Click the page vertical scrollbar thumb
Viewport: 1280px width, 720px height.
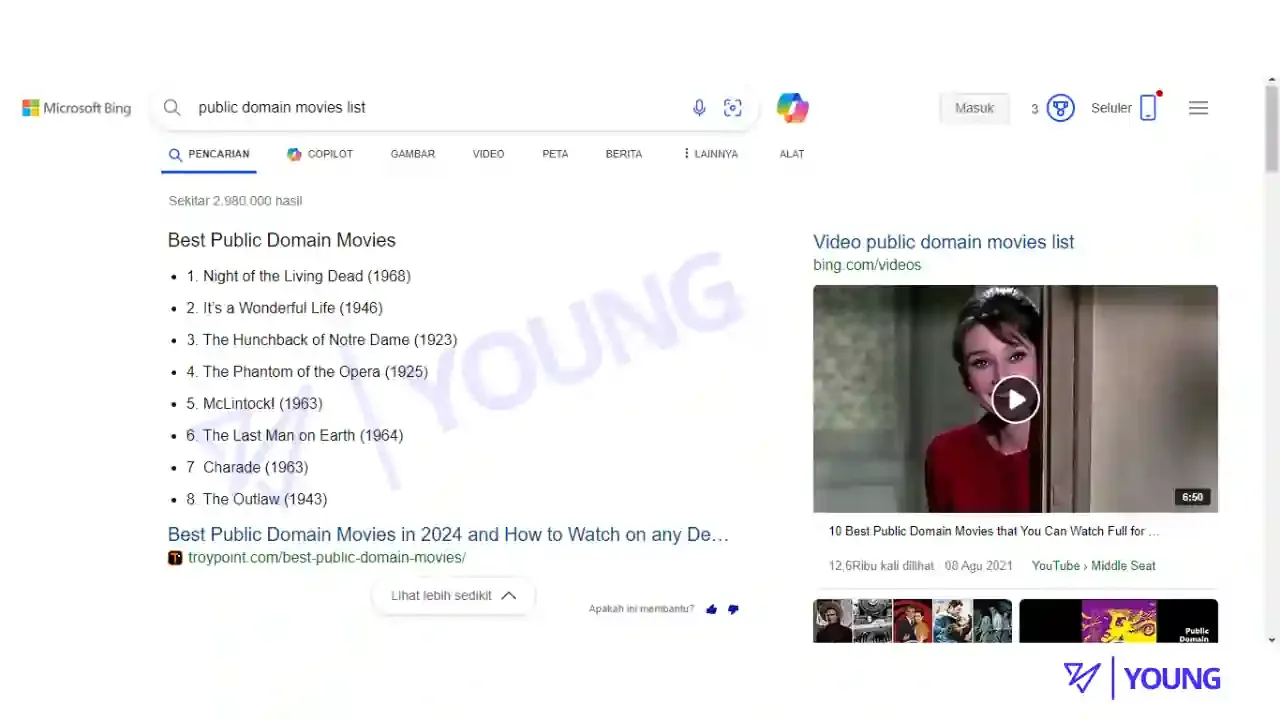[x=1272, y=129]
